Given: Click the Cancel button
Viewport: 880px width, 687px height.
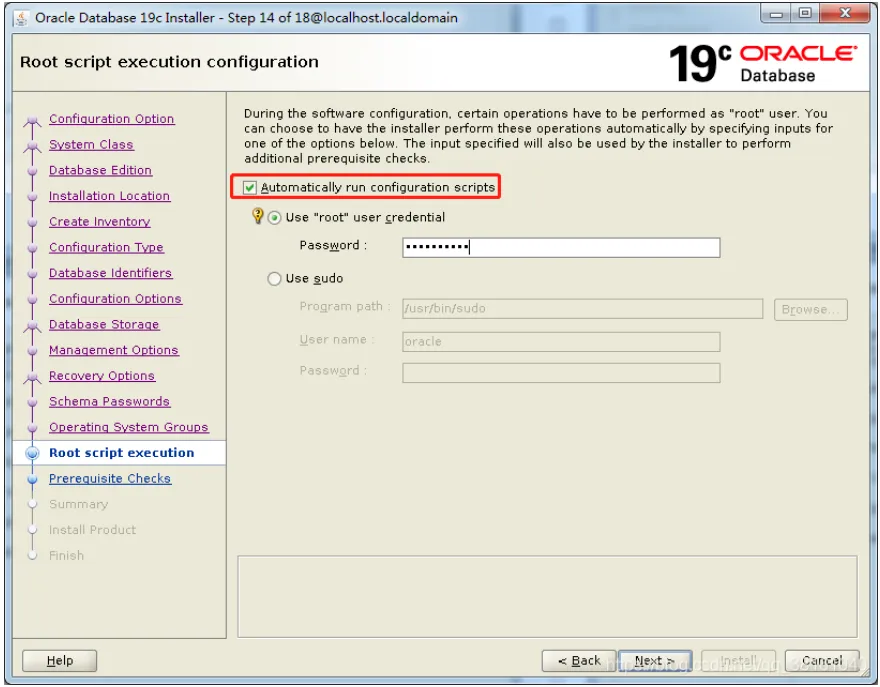Looking at the screenshot, I should [x=822, y=661].
